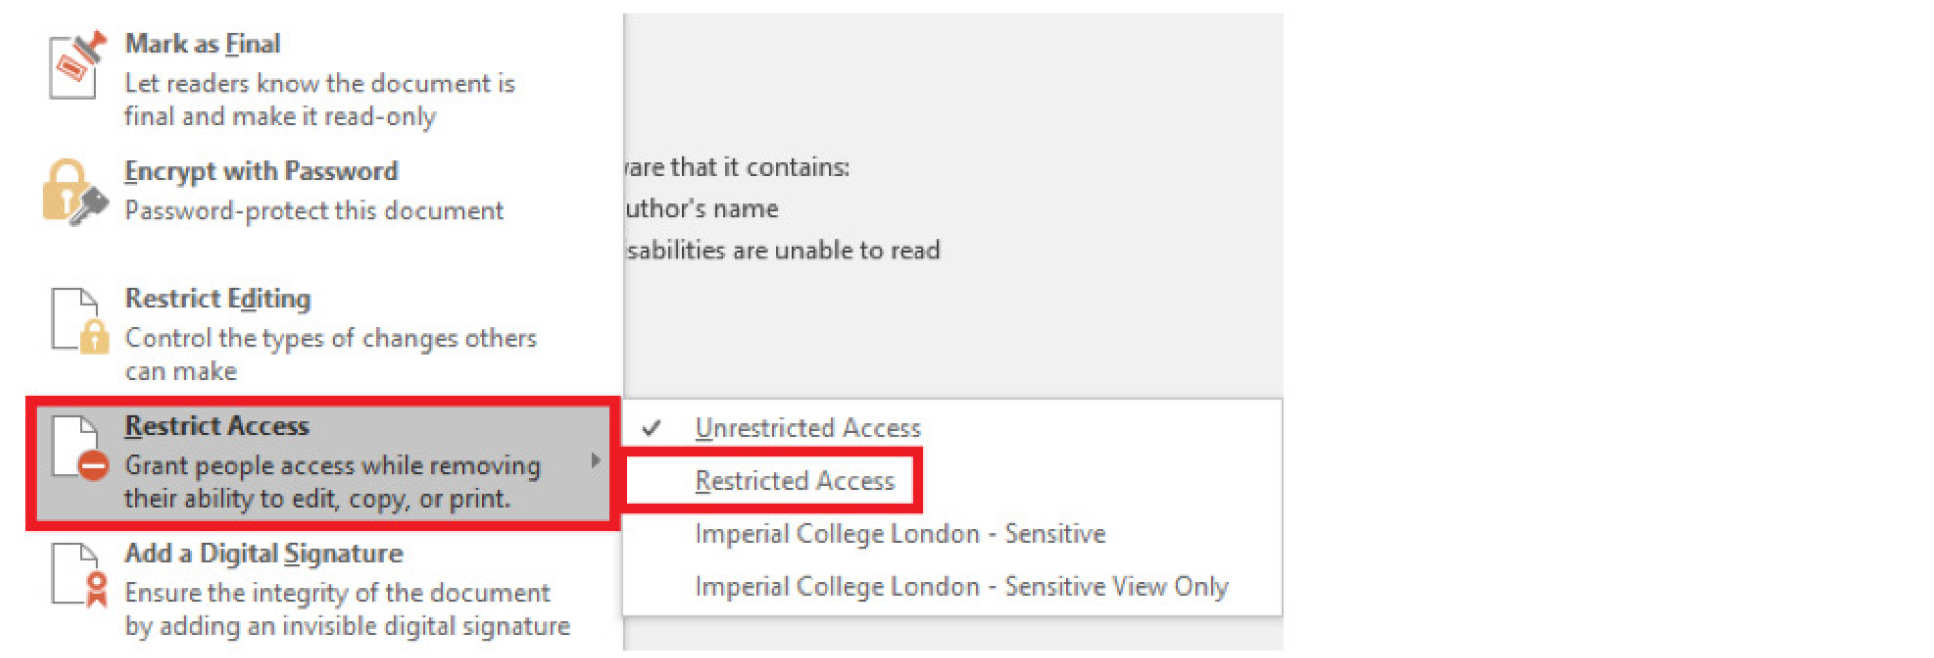Toggle the Unrestricted Access checkmark
This screenshot has height=658, width=1934.
point(652,428)
